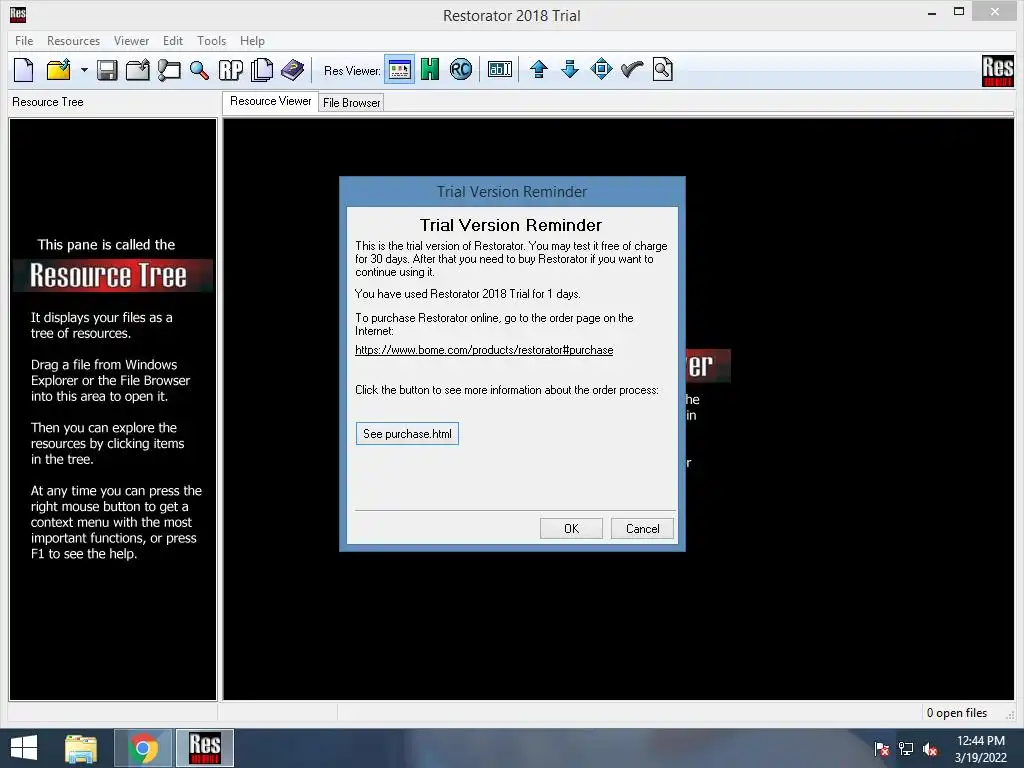Click the Res logo at toolbar right

click(998, 71)
